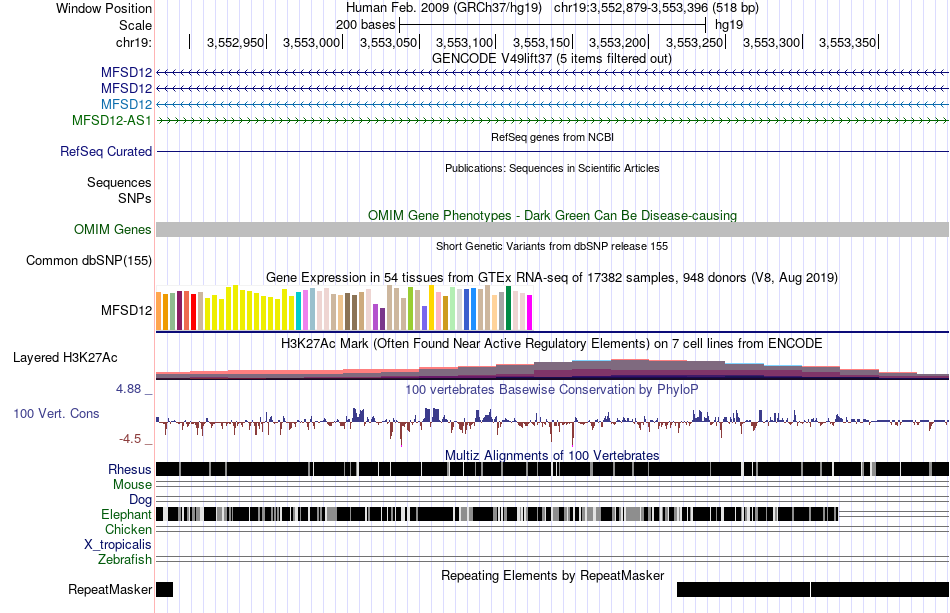This screenshot has height=613, width=950.
Task: Select the MFSD12-AS1 transcript label
Action: pos(111,121)
